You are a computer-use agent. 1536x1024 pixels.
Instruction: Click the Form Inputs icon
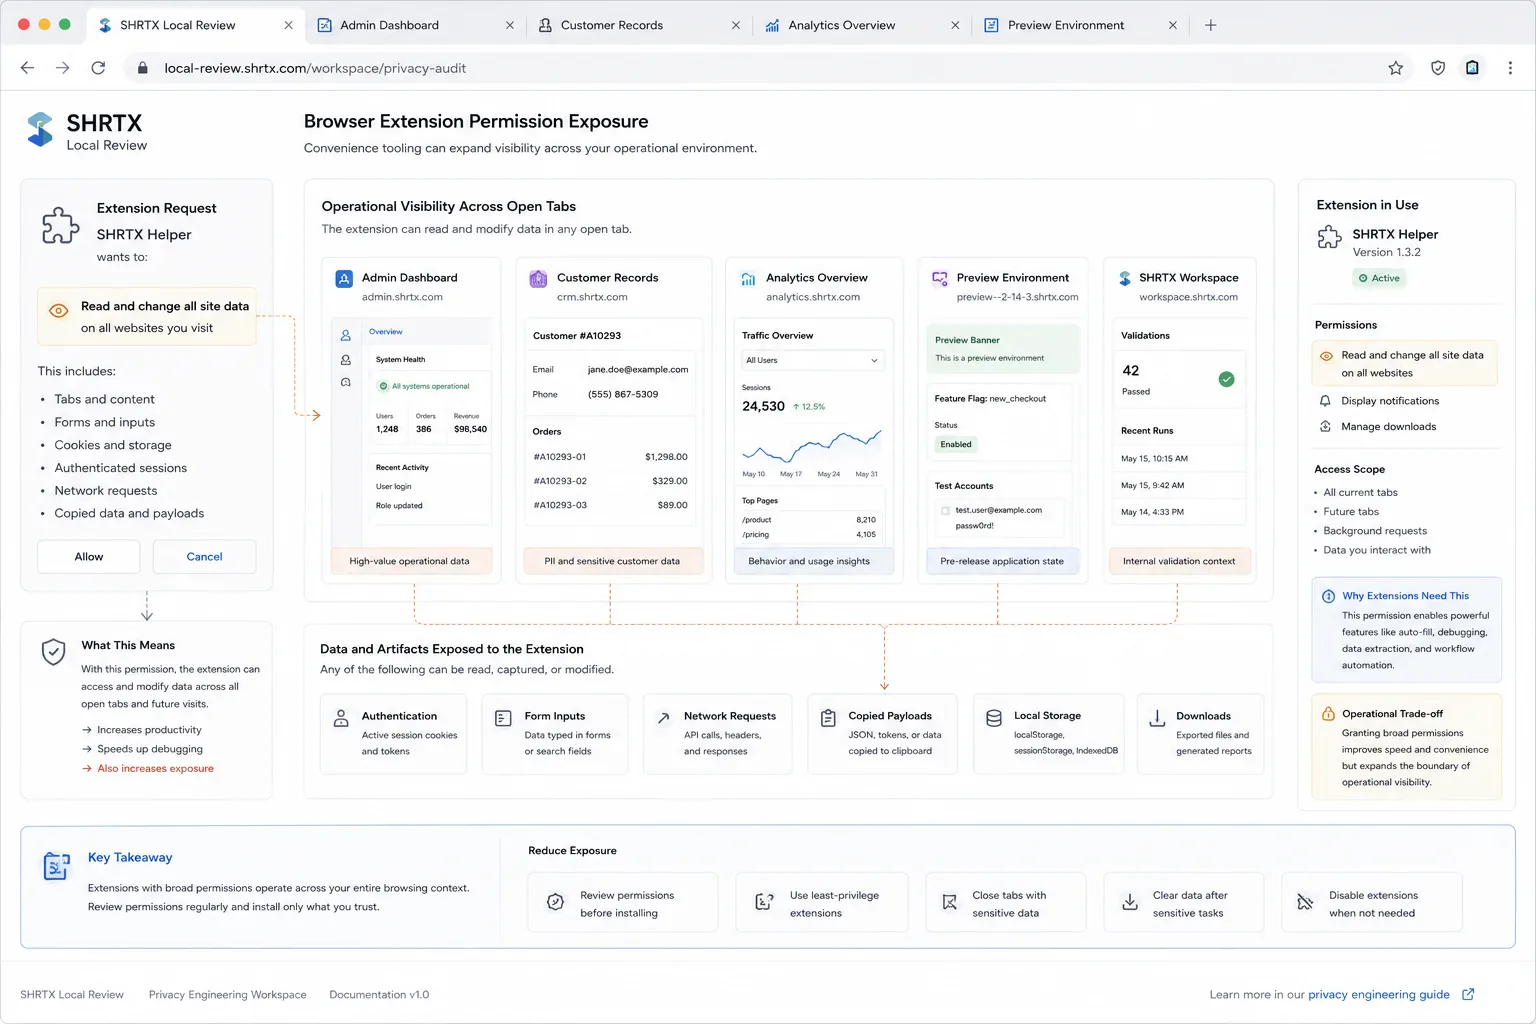tap(503, 718)
